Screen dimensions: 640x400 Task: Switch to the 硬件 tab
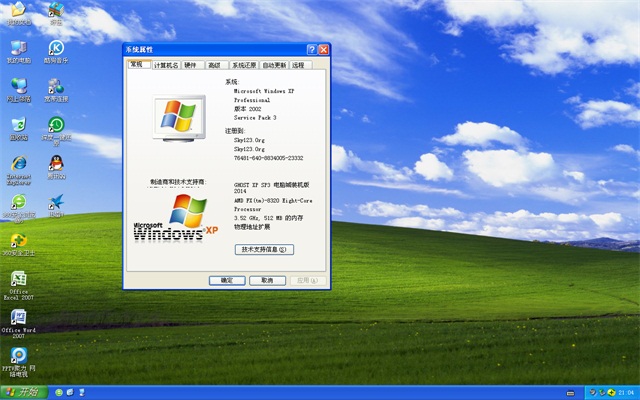pos(191,64)
